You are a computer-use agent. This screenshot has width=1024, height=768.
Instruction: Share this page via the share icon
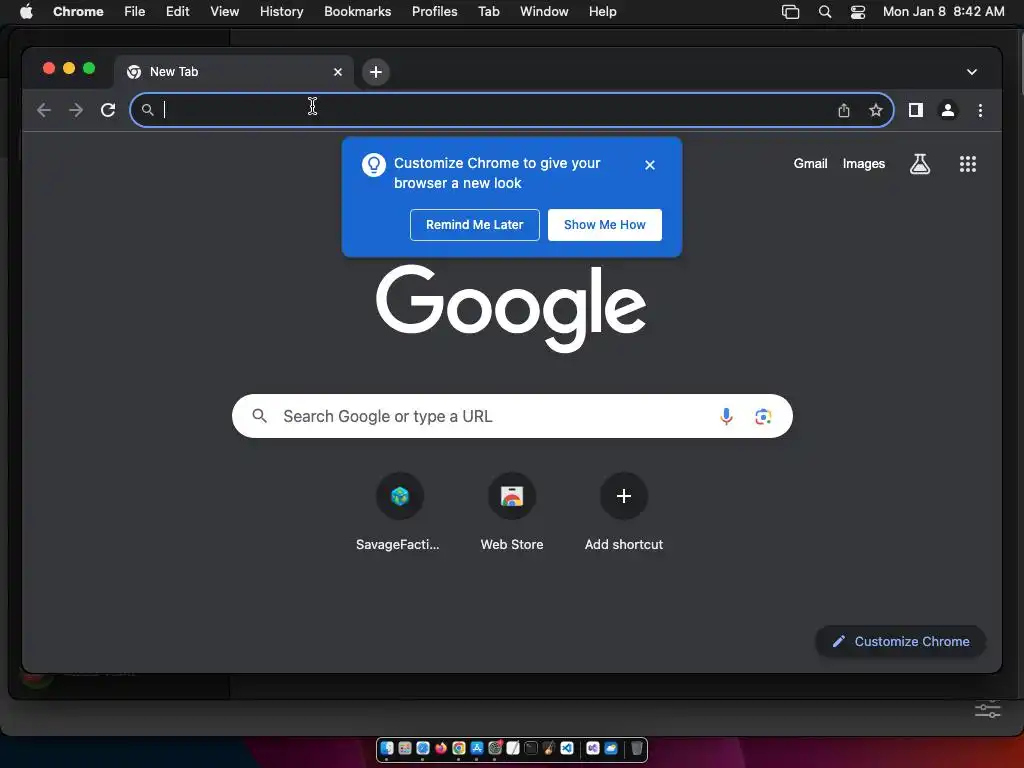click(x=844, y=110)
